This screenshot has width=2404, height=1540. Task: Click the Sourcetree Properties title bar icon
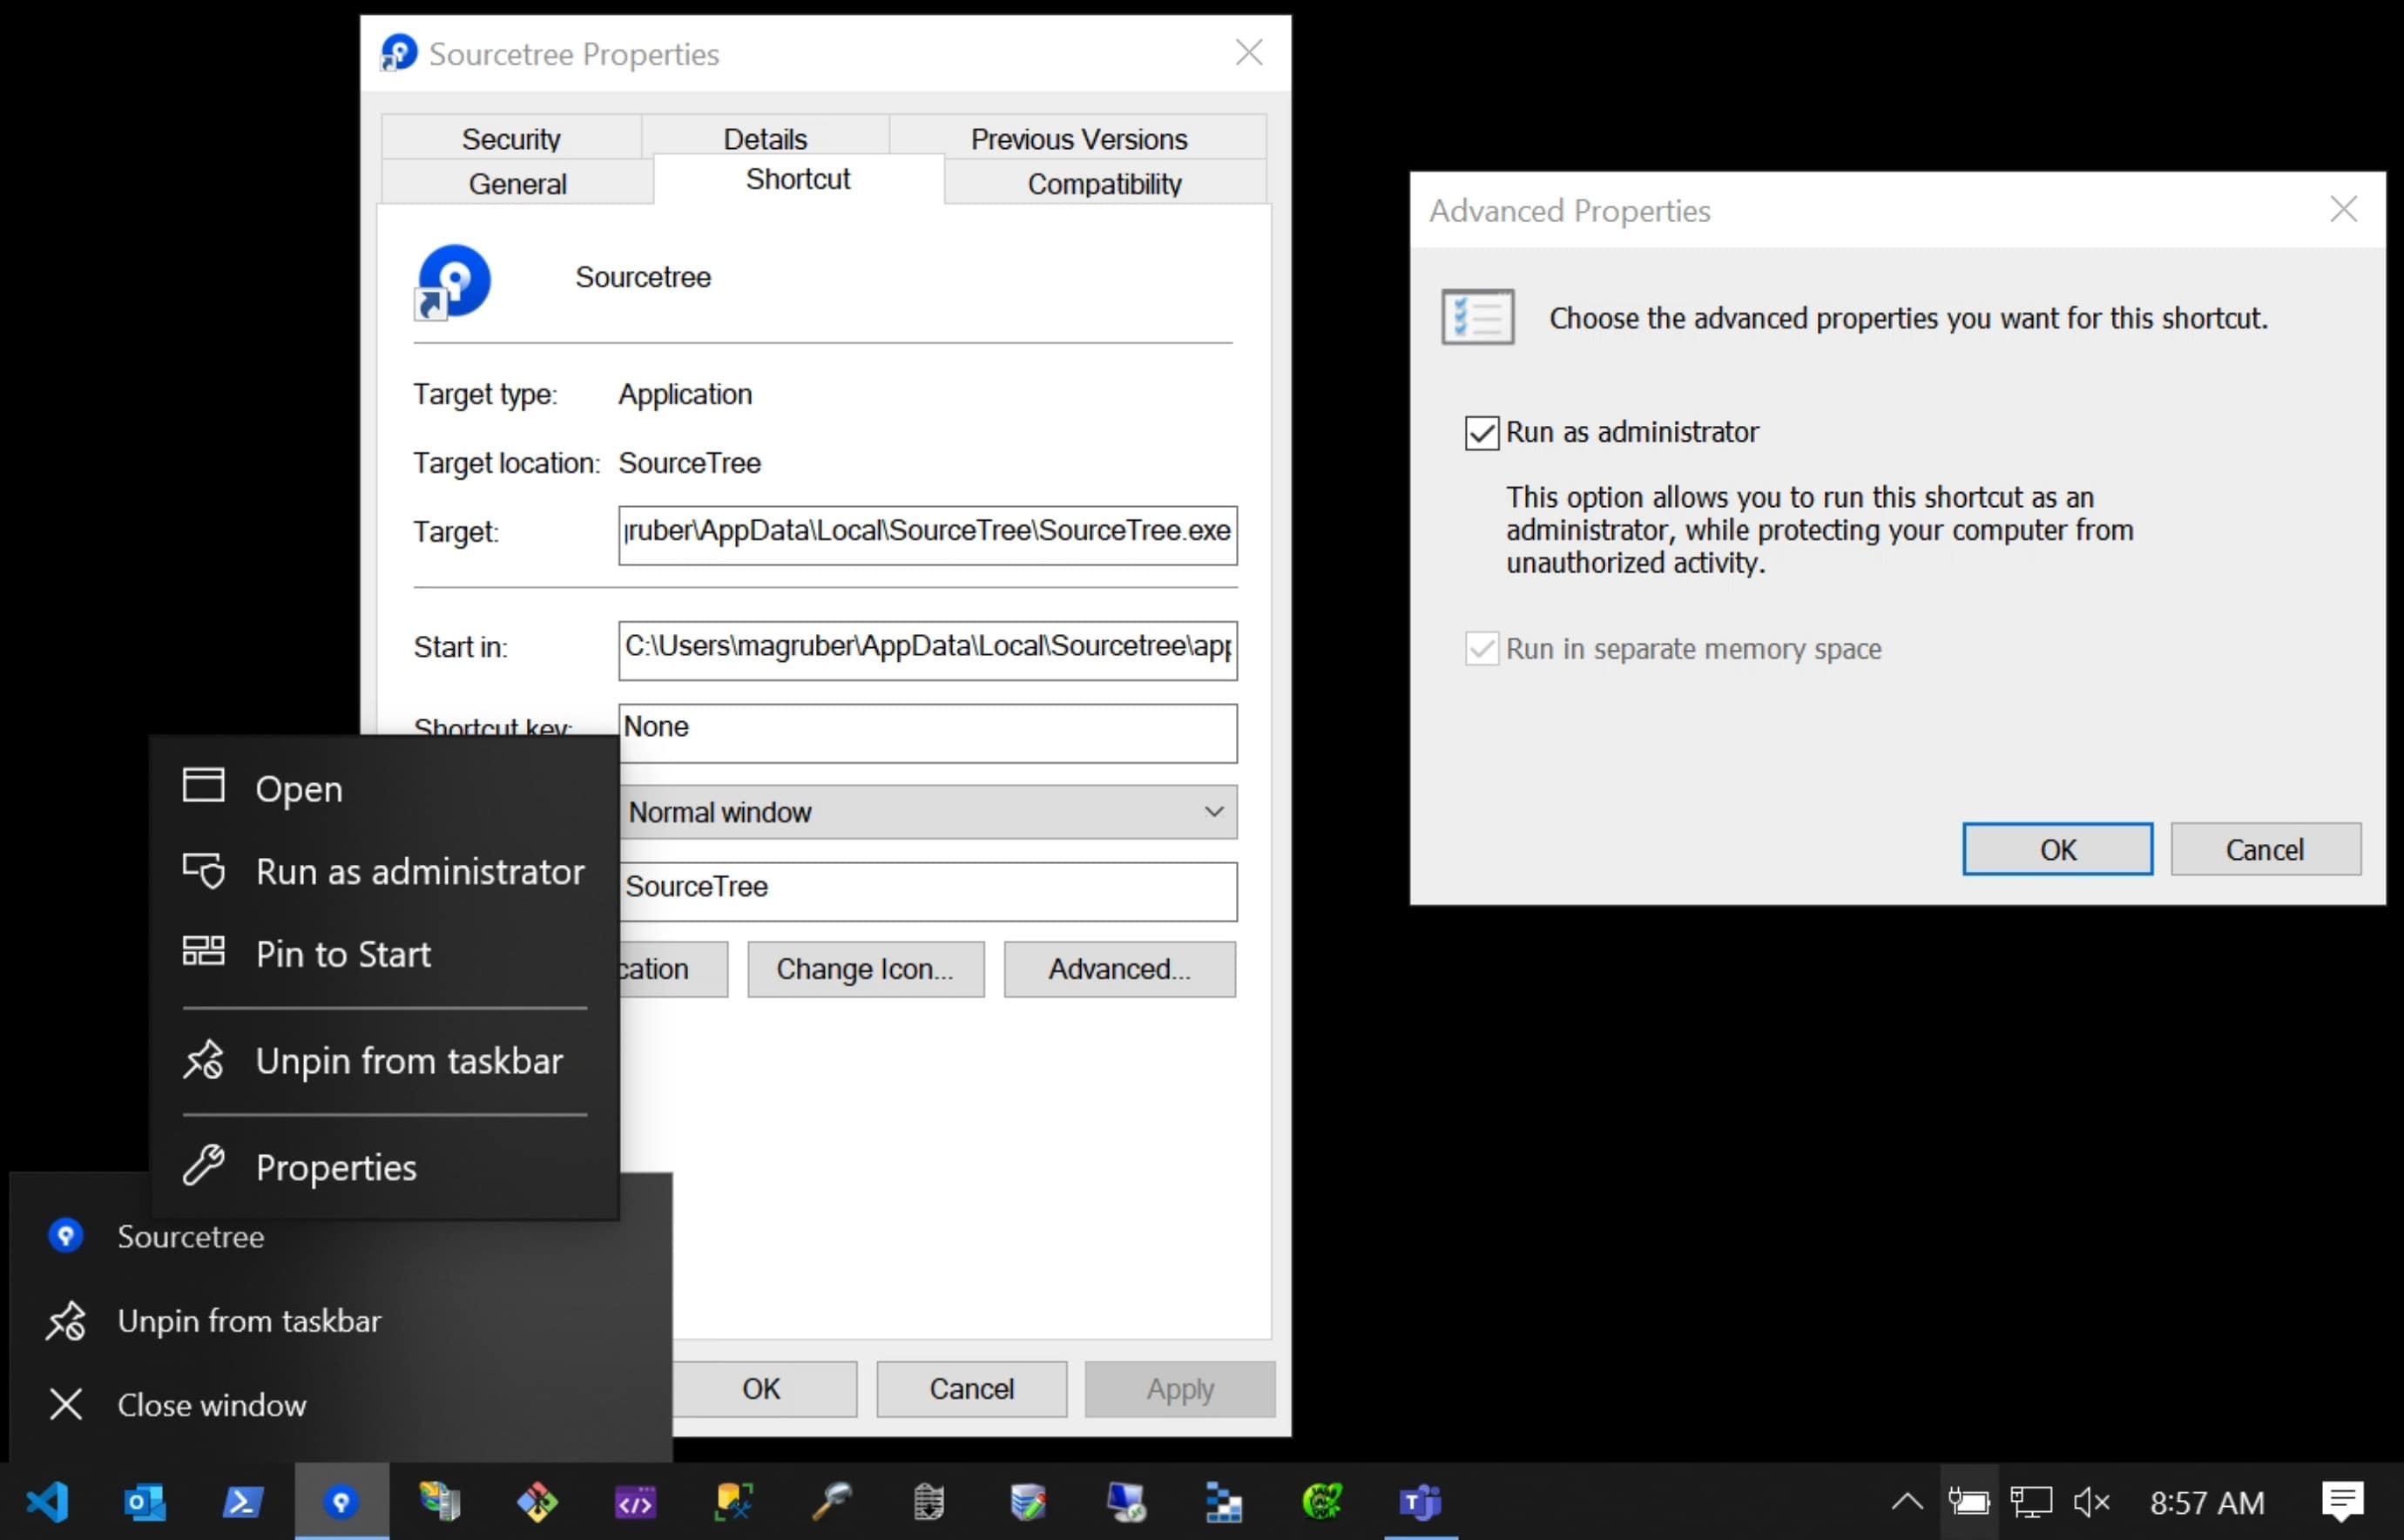[398, 53]
